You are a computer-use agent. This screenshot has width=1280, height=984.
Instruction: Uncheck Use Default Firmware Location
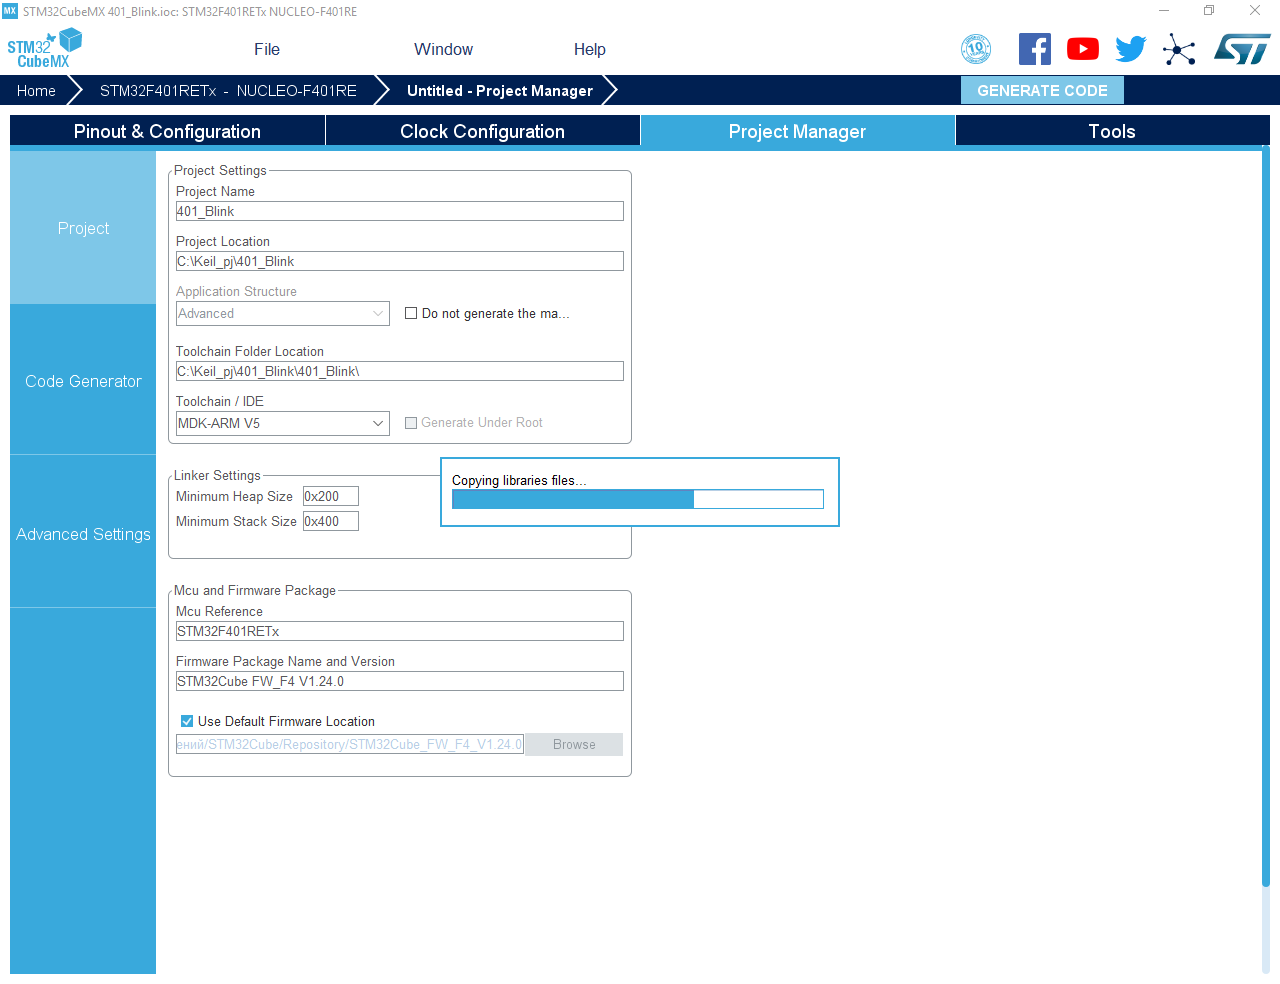[x=187, y=721]
